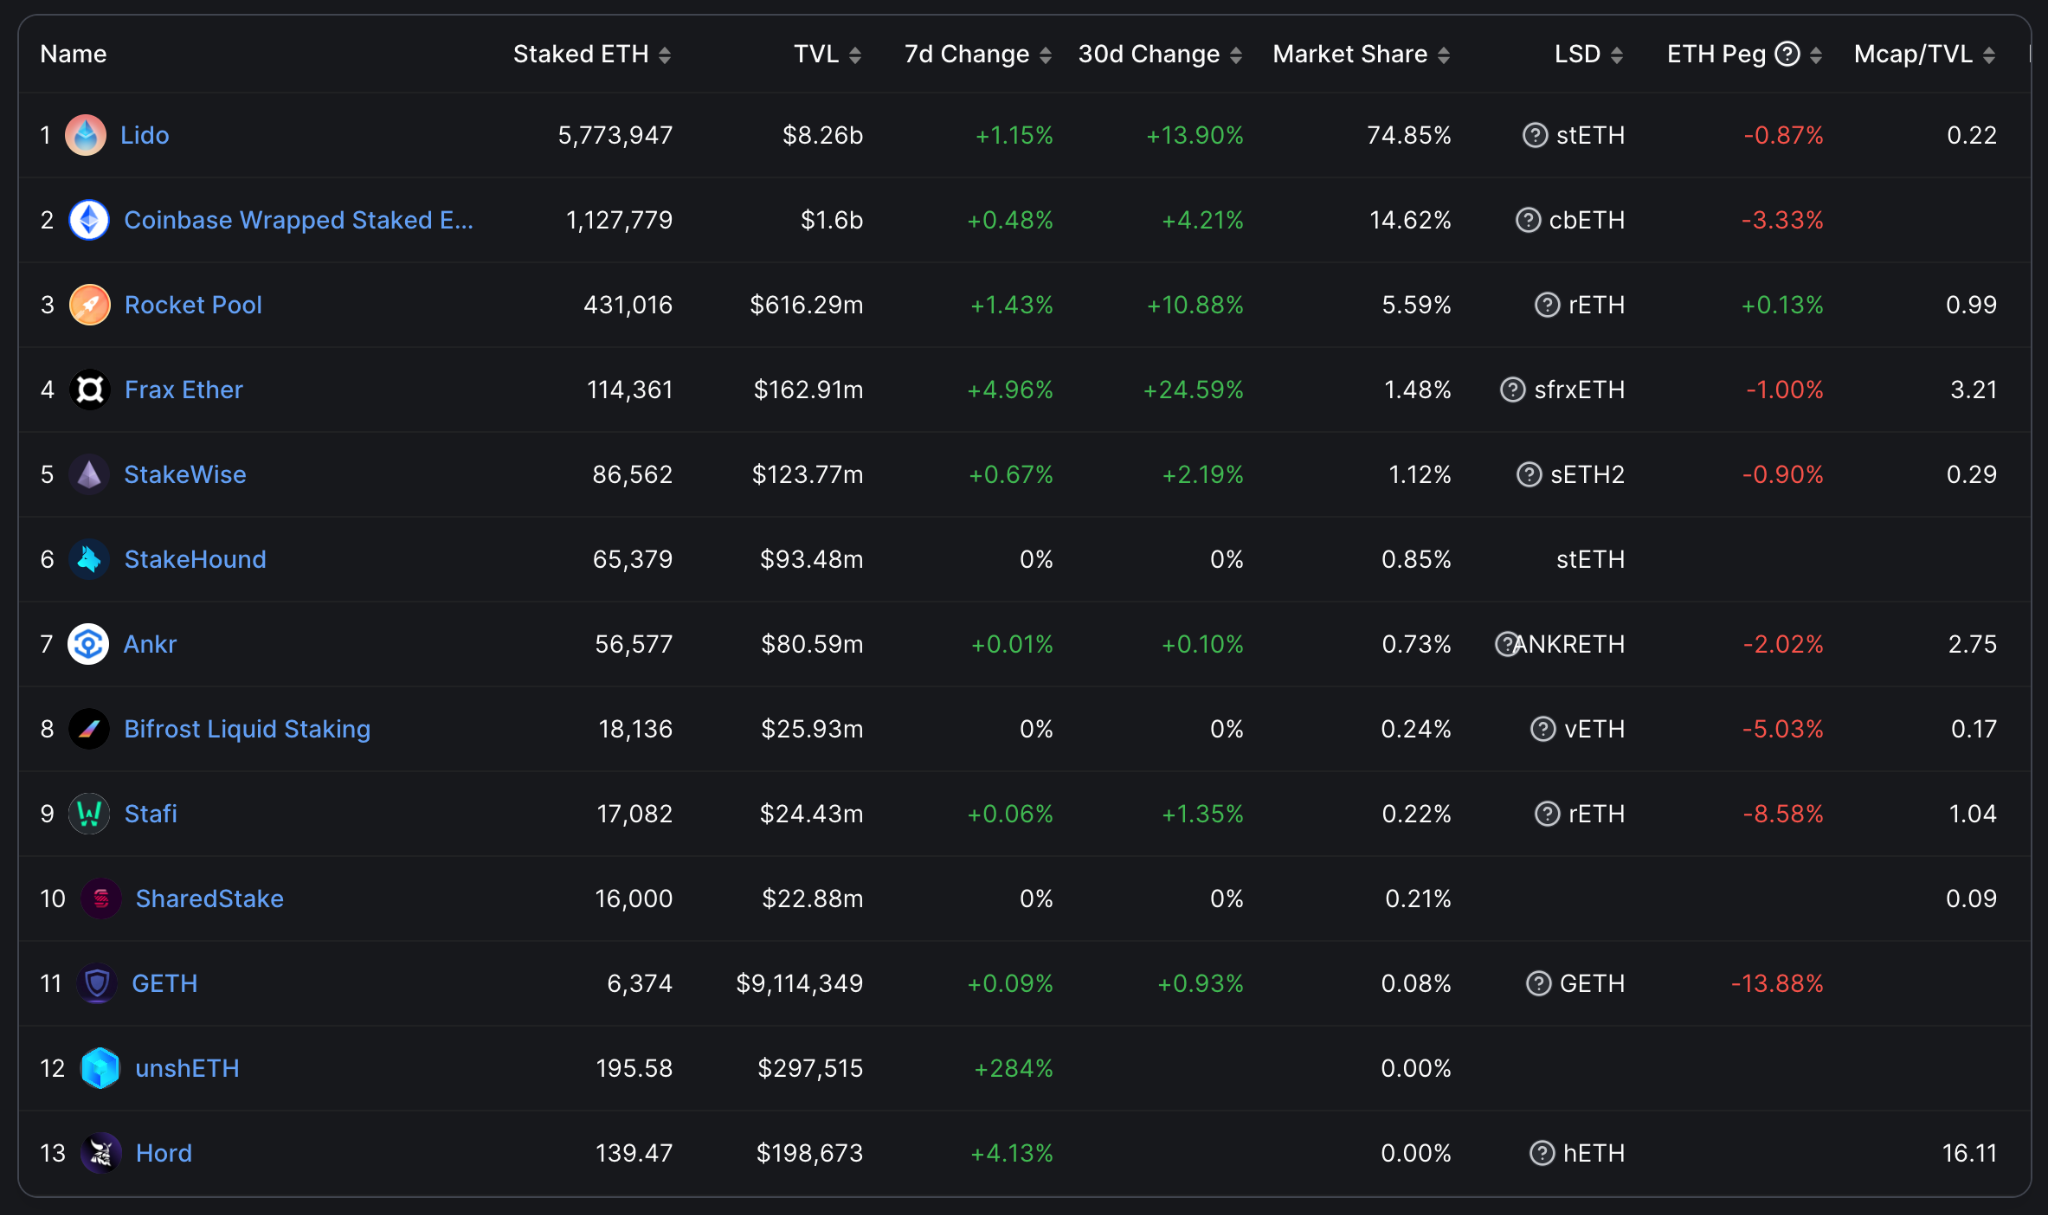2048x1215 pixels.
Task: Sort table by 7d Change column
Action: coord(1045,55)
